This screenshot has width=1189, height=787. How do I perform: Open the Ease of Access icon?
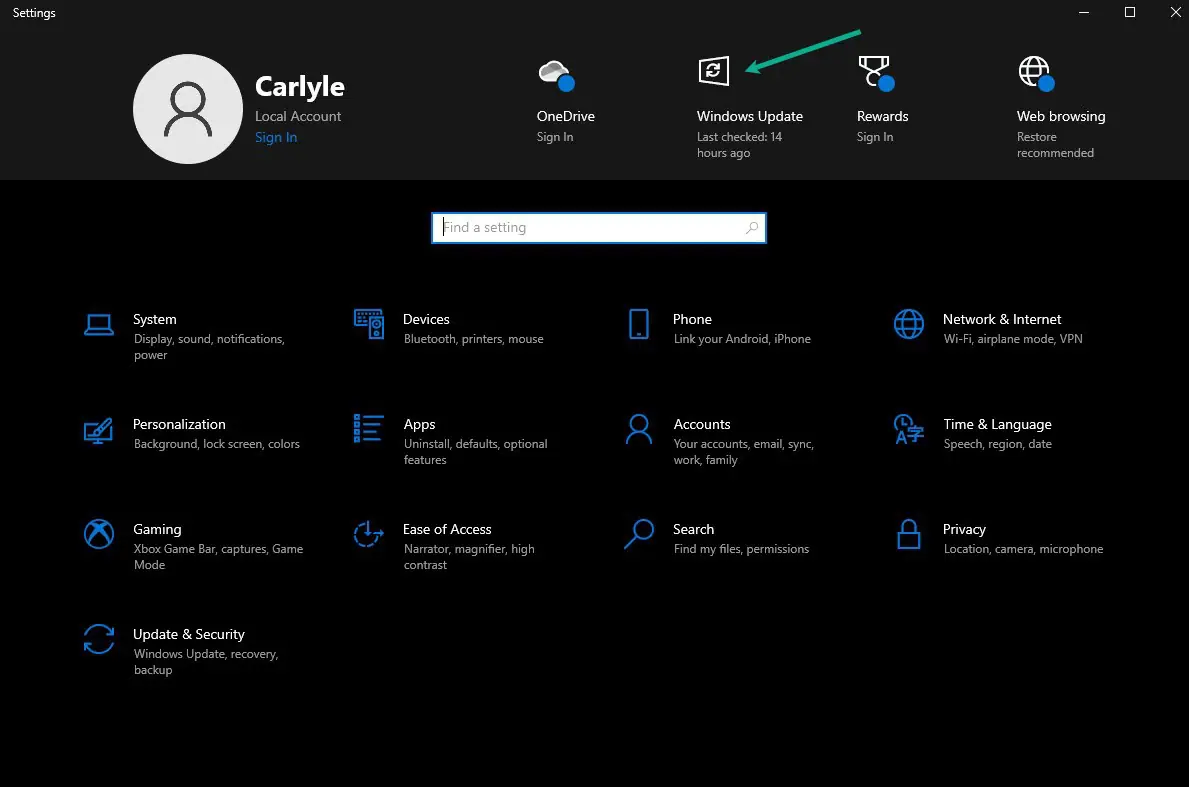(369, 534)
